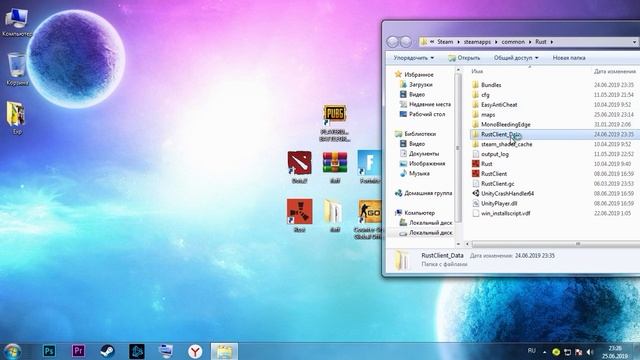The image size is (640, 360).
Task: Open Yandex Browser from the taskbar
Action: [x=195, y=351]
